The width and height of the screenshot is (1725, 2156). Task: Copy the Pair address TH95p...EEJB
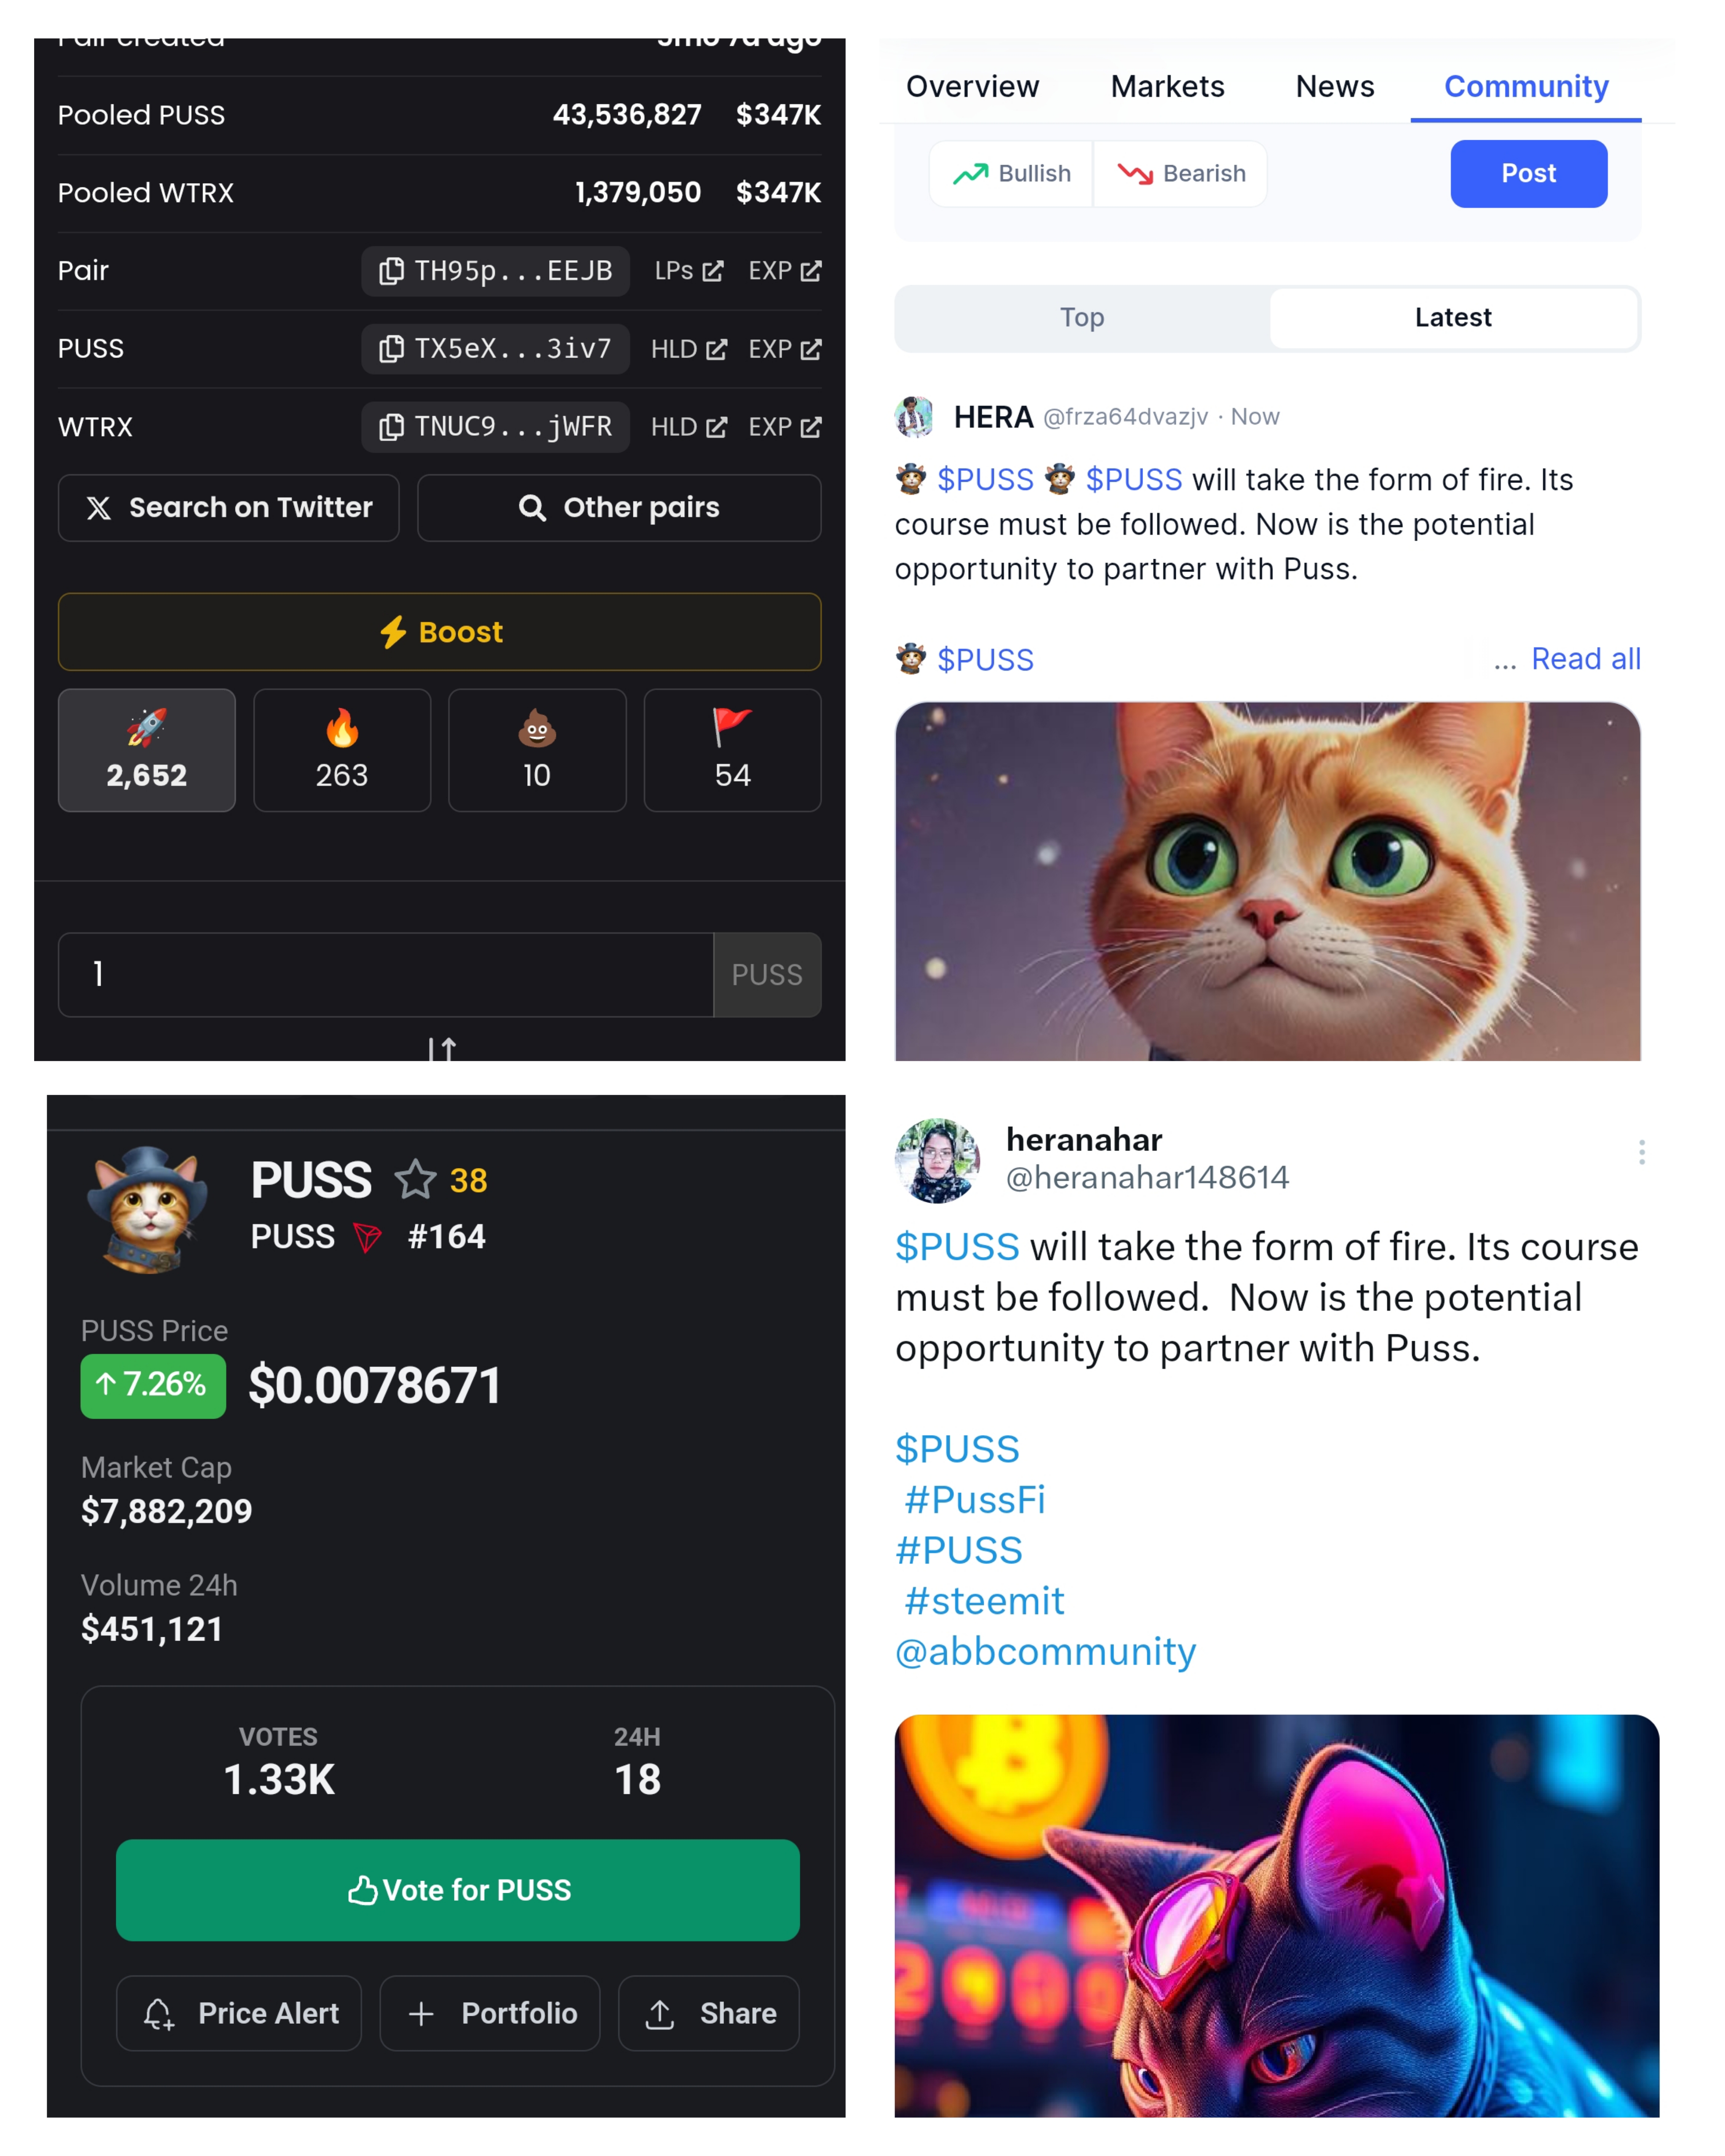(495, 271)
